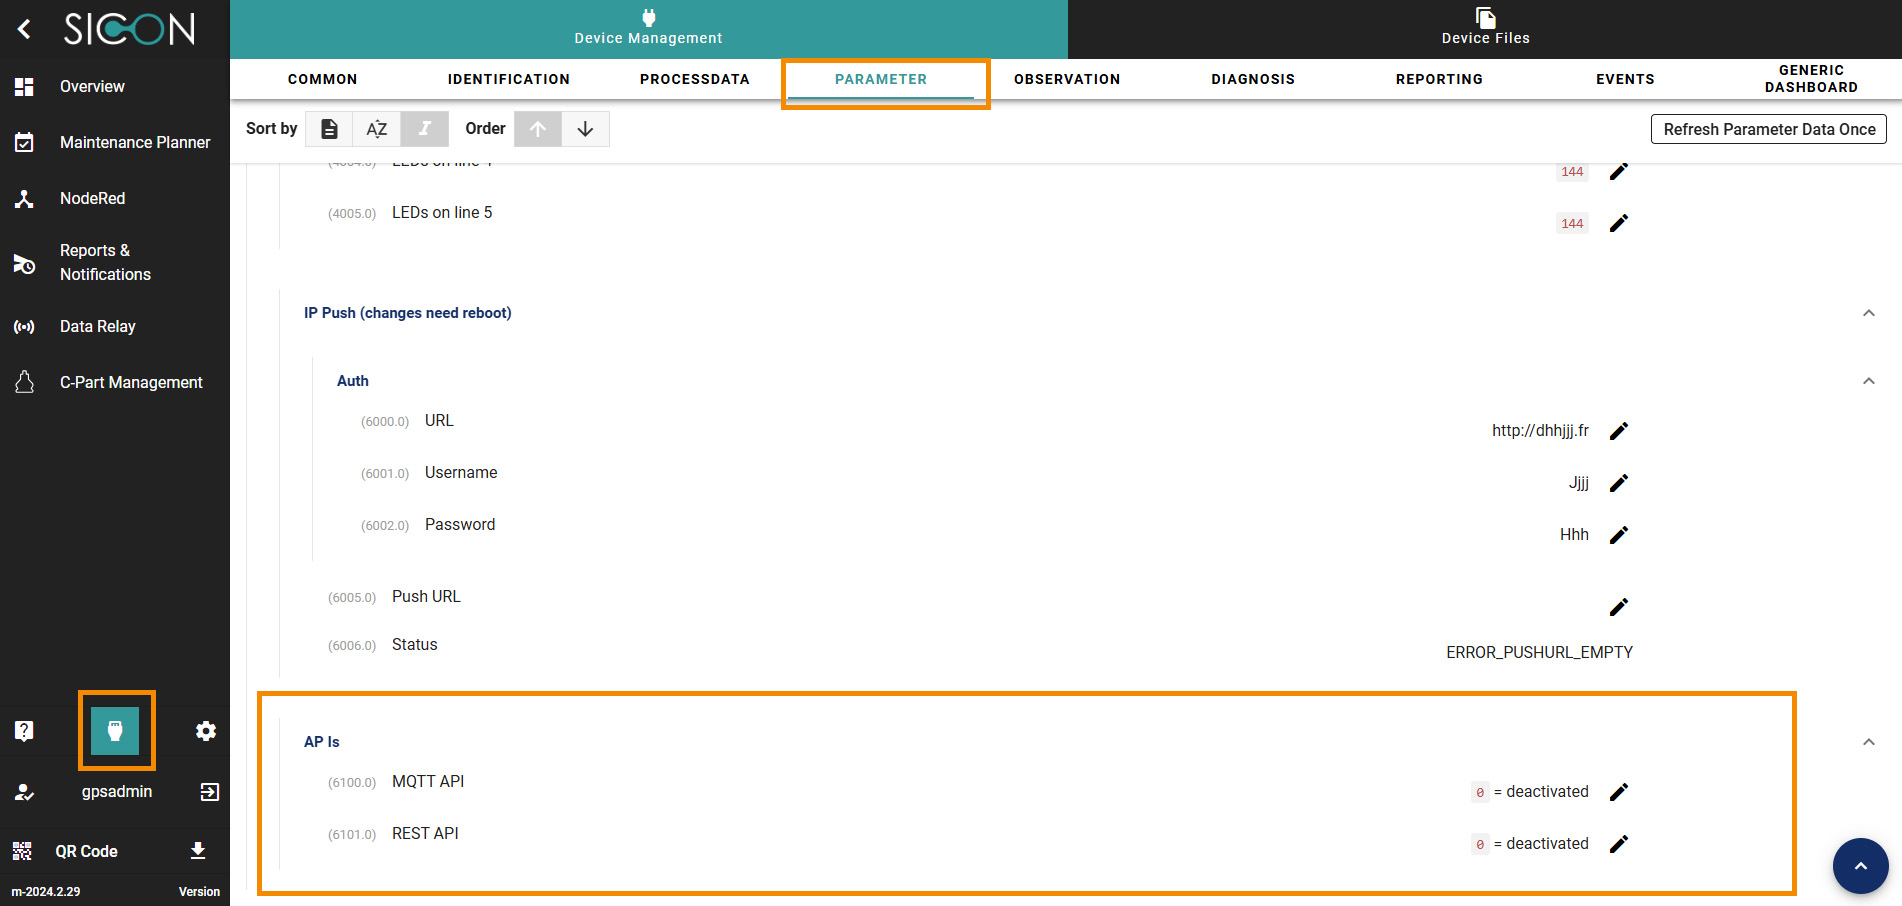Open the Data Relay page

click(x=97, y=326)
